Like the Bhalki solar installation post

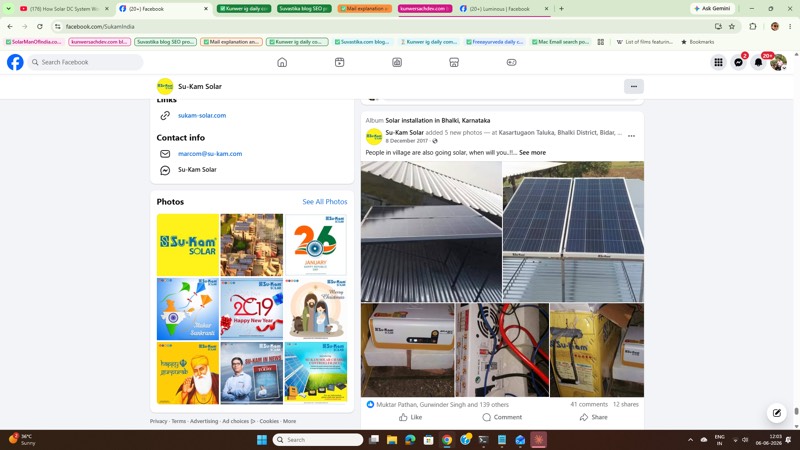(x=411, y=417)
